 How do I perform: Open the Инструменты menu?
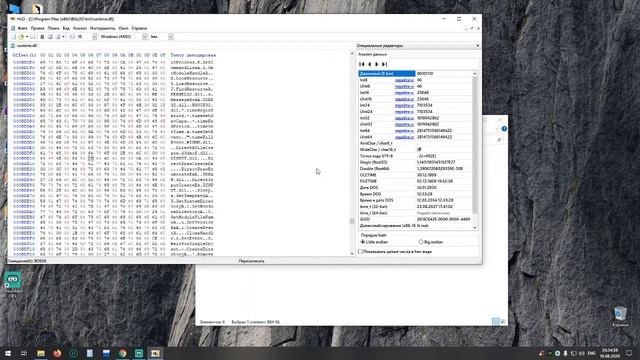[102, 28]
